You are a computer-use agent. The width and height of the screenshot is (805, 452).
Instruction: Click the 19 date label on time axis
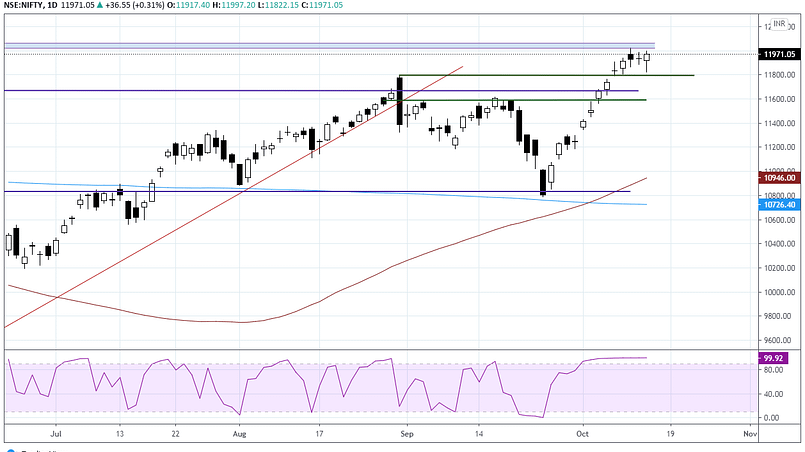pos(670,434)
